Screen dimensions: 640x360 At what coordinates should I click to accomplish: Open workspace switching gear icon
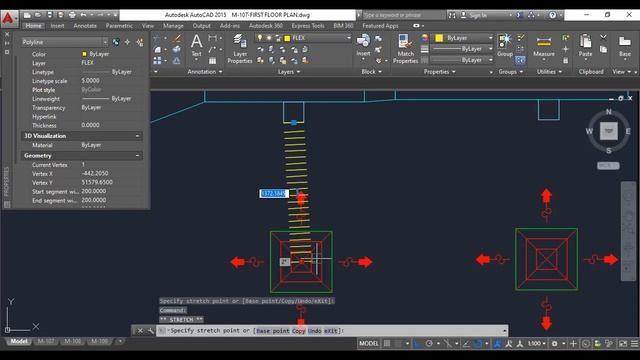tap(554, 344)
